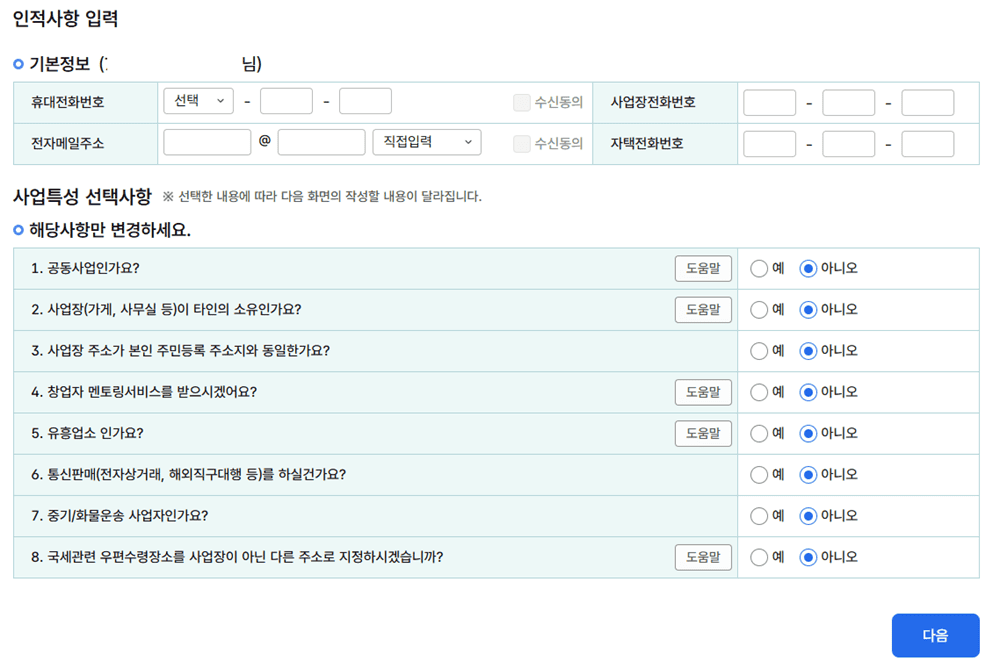The height and width of the screenshot is (668, 1000).
Task: Click the 휴대전화번호 label
Action: pos(68,102)
